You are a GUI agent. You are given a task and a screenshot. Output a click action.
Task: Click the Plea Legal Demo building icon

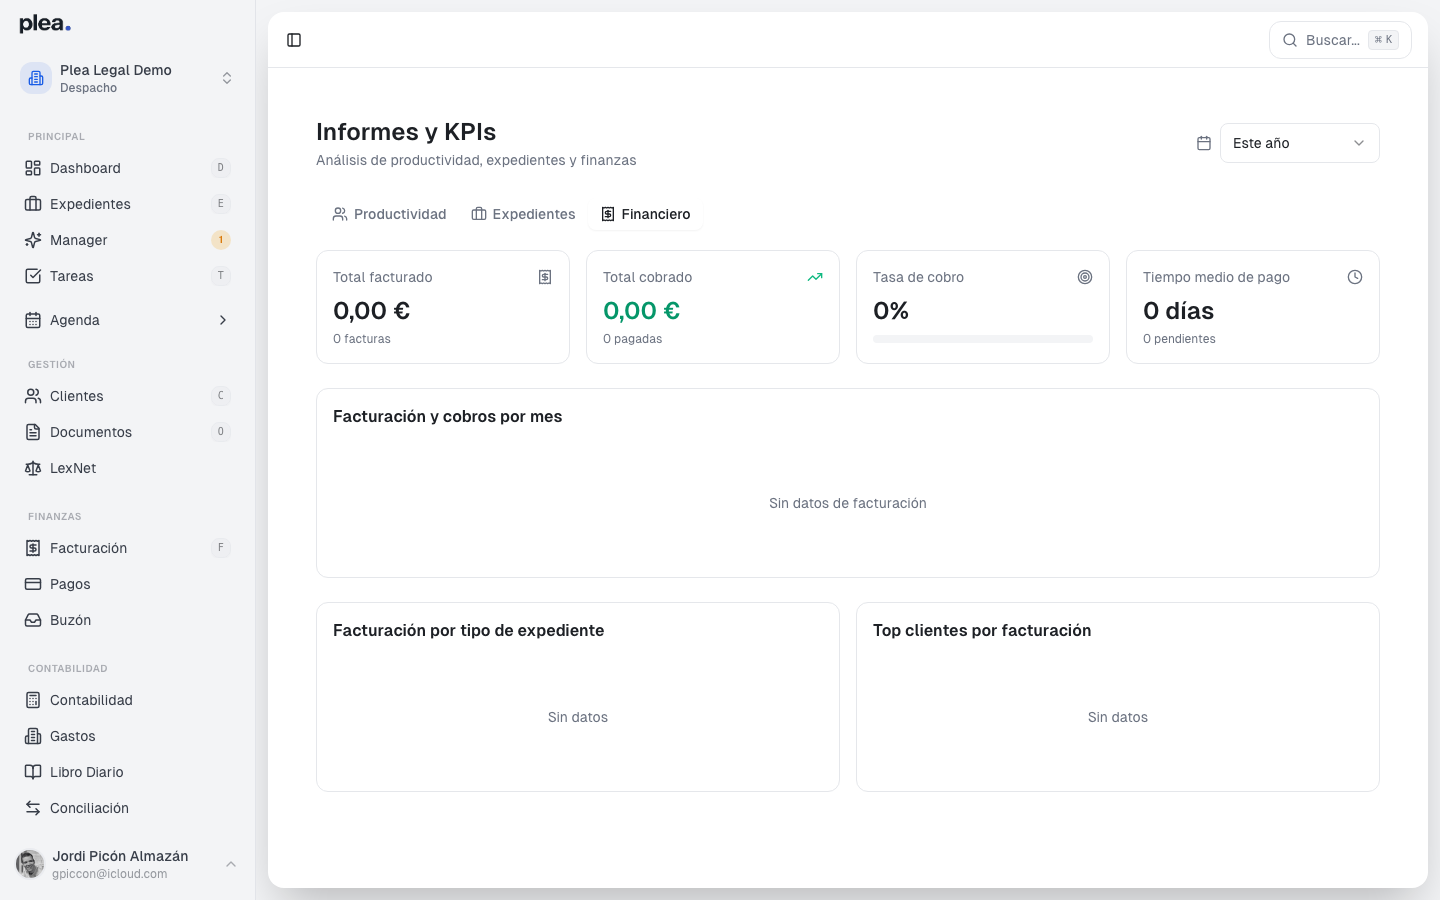tap(36, 78)
